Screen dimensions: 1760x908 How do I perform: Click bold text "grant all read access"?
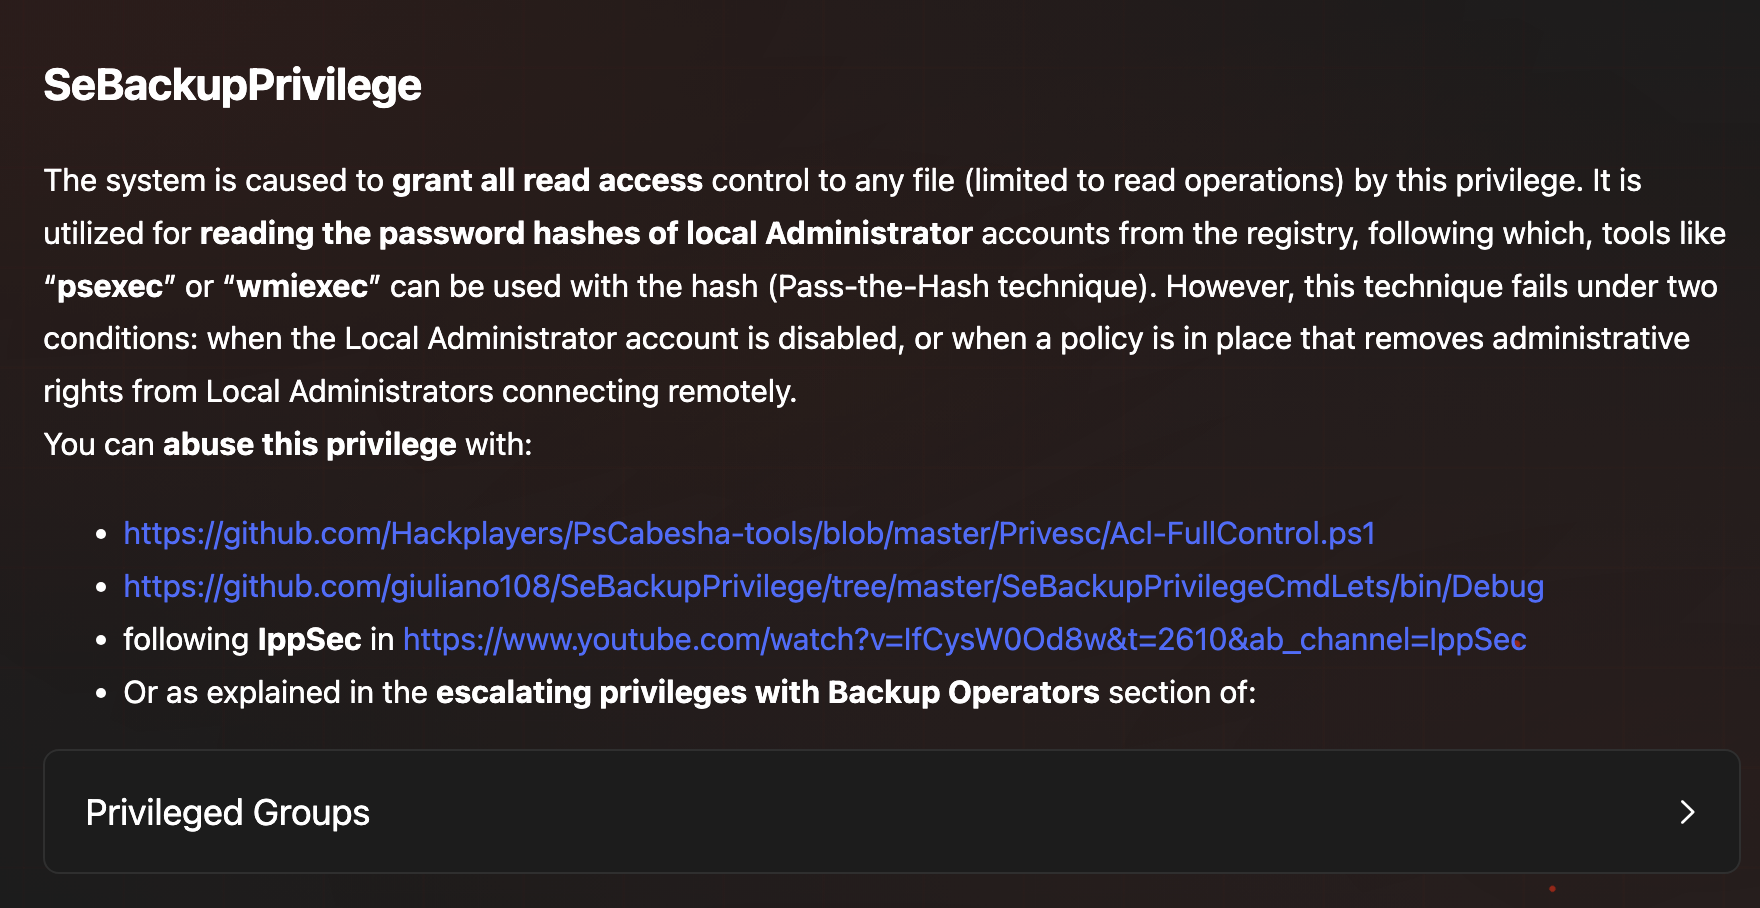547,181
